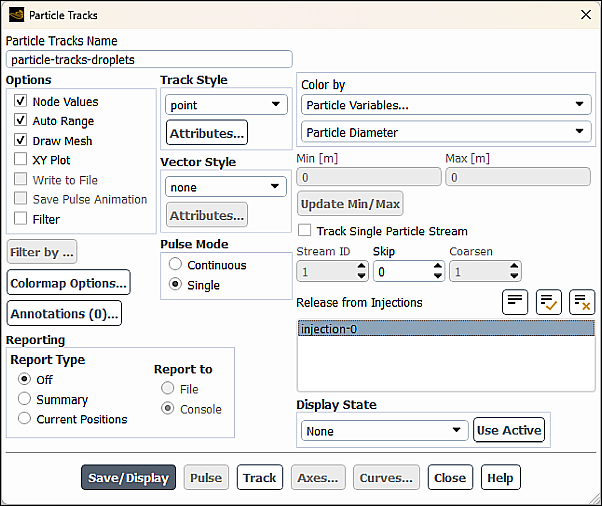This screenshot has height=506, width=602.
Task: Enable Track Single Particle Stream
Action: 304,231
